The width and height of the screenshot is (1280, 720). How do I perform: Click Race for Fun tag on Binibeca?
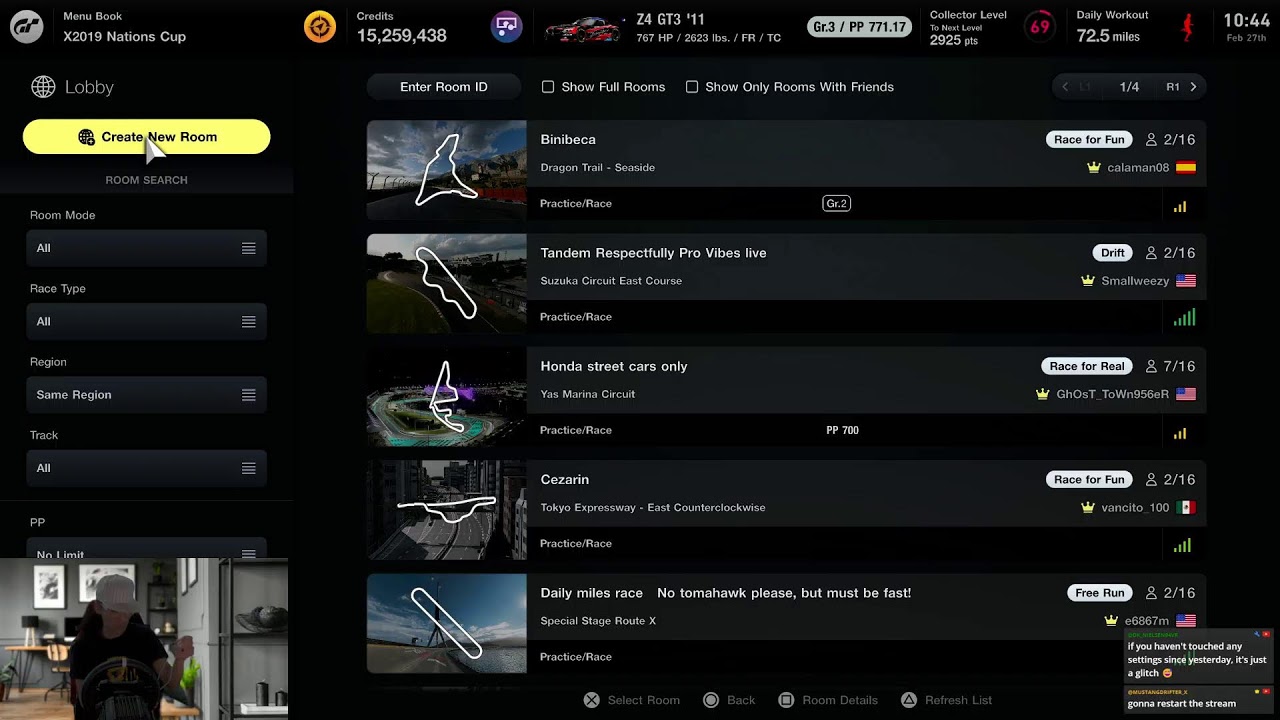(x=1089, y=139)
